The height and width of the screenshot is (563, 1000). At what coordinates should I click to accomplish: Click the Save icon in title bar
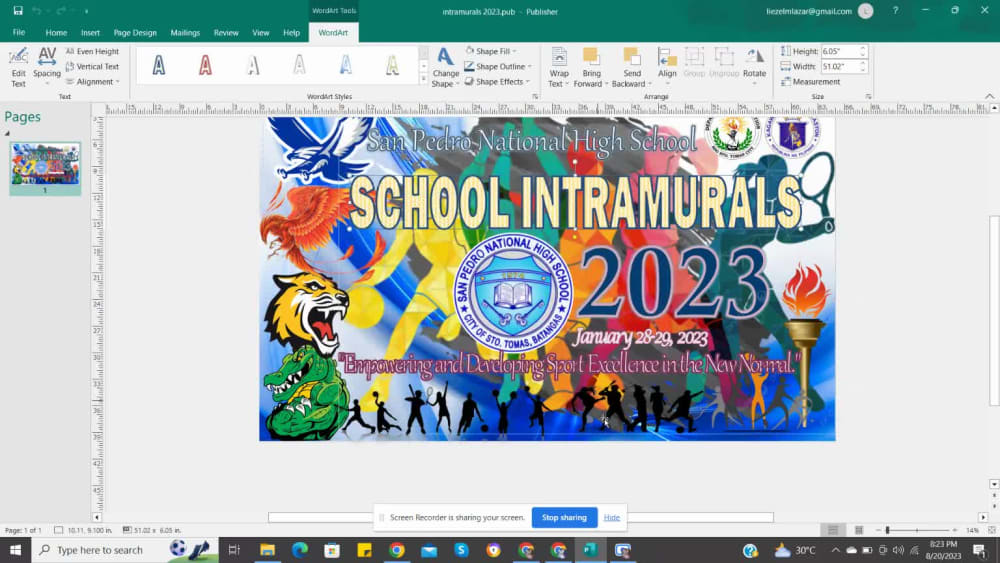(18, 11)
